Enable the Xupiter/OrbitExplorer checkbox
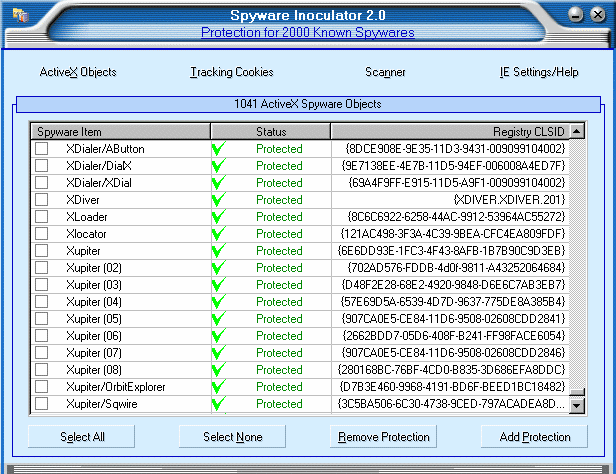 click(x=42, y=387)
